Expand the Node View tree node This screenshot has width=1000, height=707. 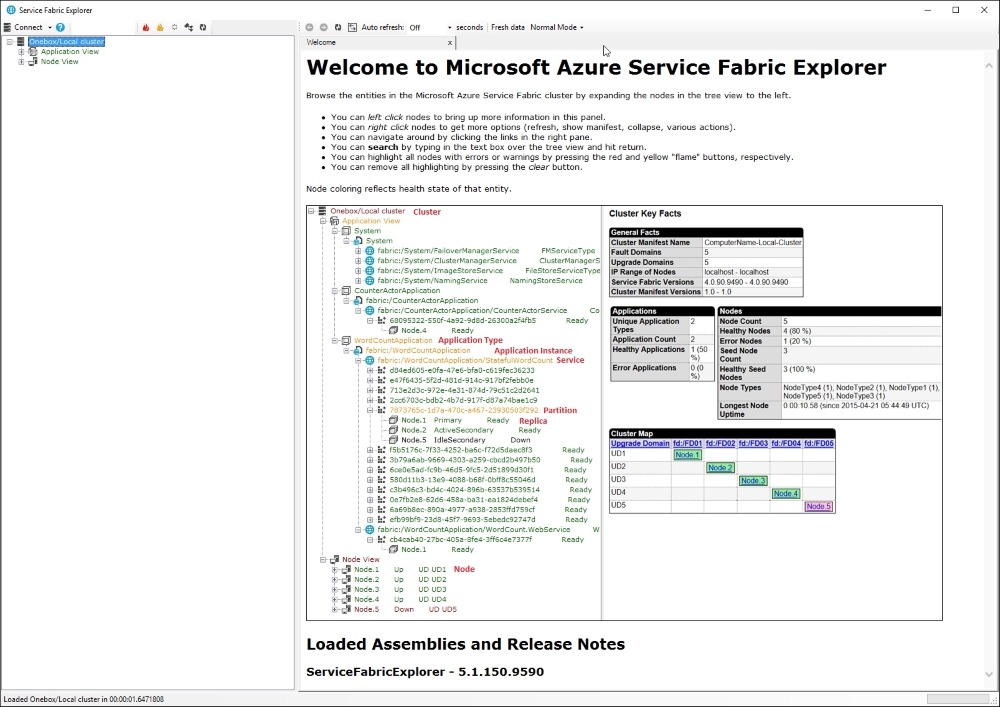click(21, 62)
